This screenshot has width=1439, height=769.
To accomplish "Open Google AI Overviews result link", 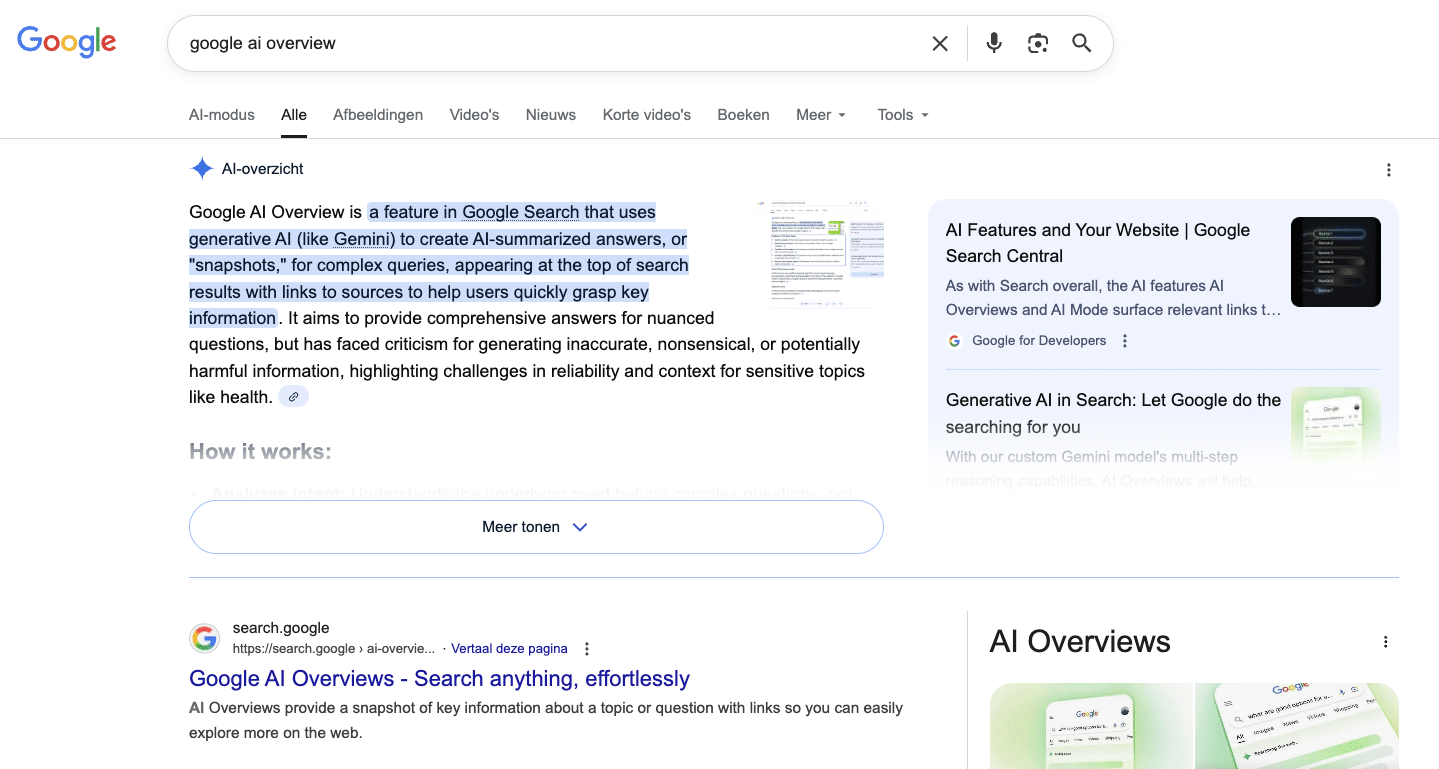I will (x=439, y=679).
